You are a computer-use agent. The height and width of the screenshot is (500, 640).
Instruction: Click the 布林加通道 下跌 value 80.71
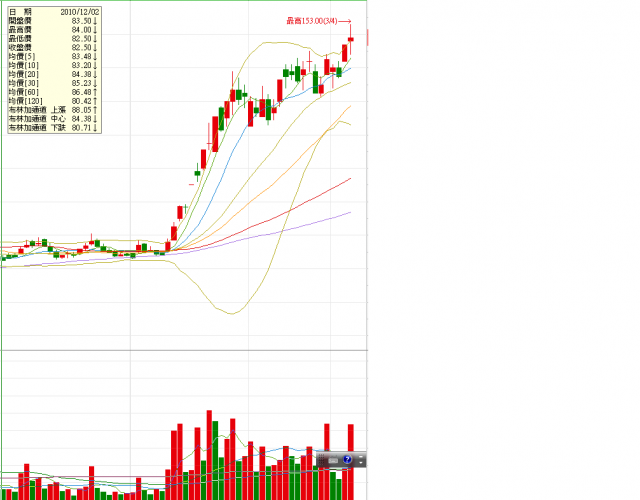(x=84, y=128)
